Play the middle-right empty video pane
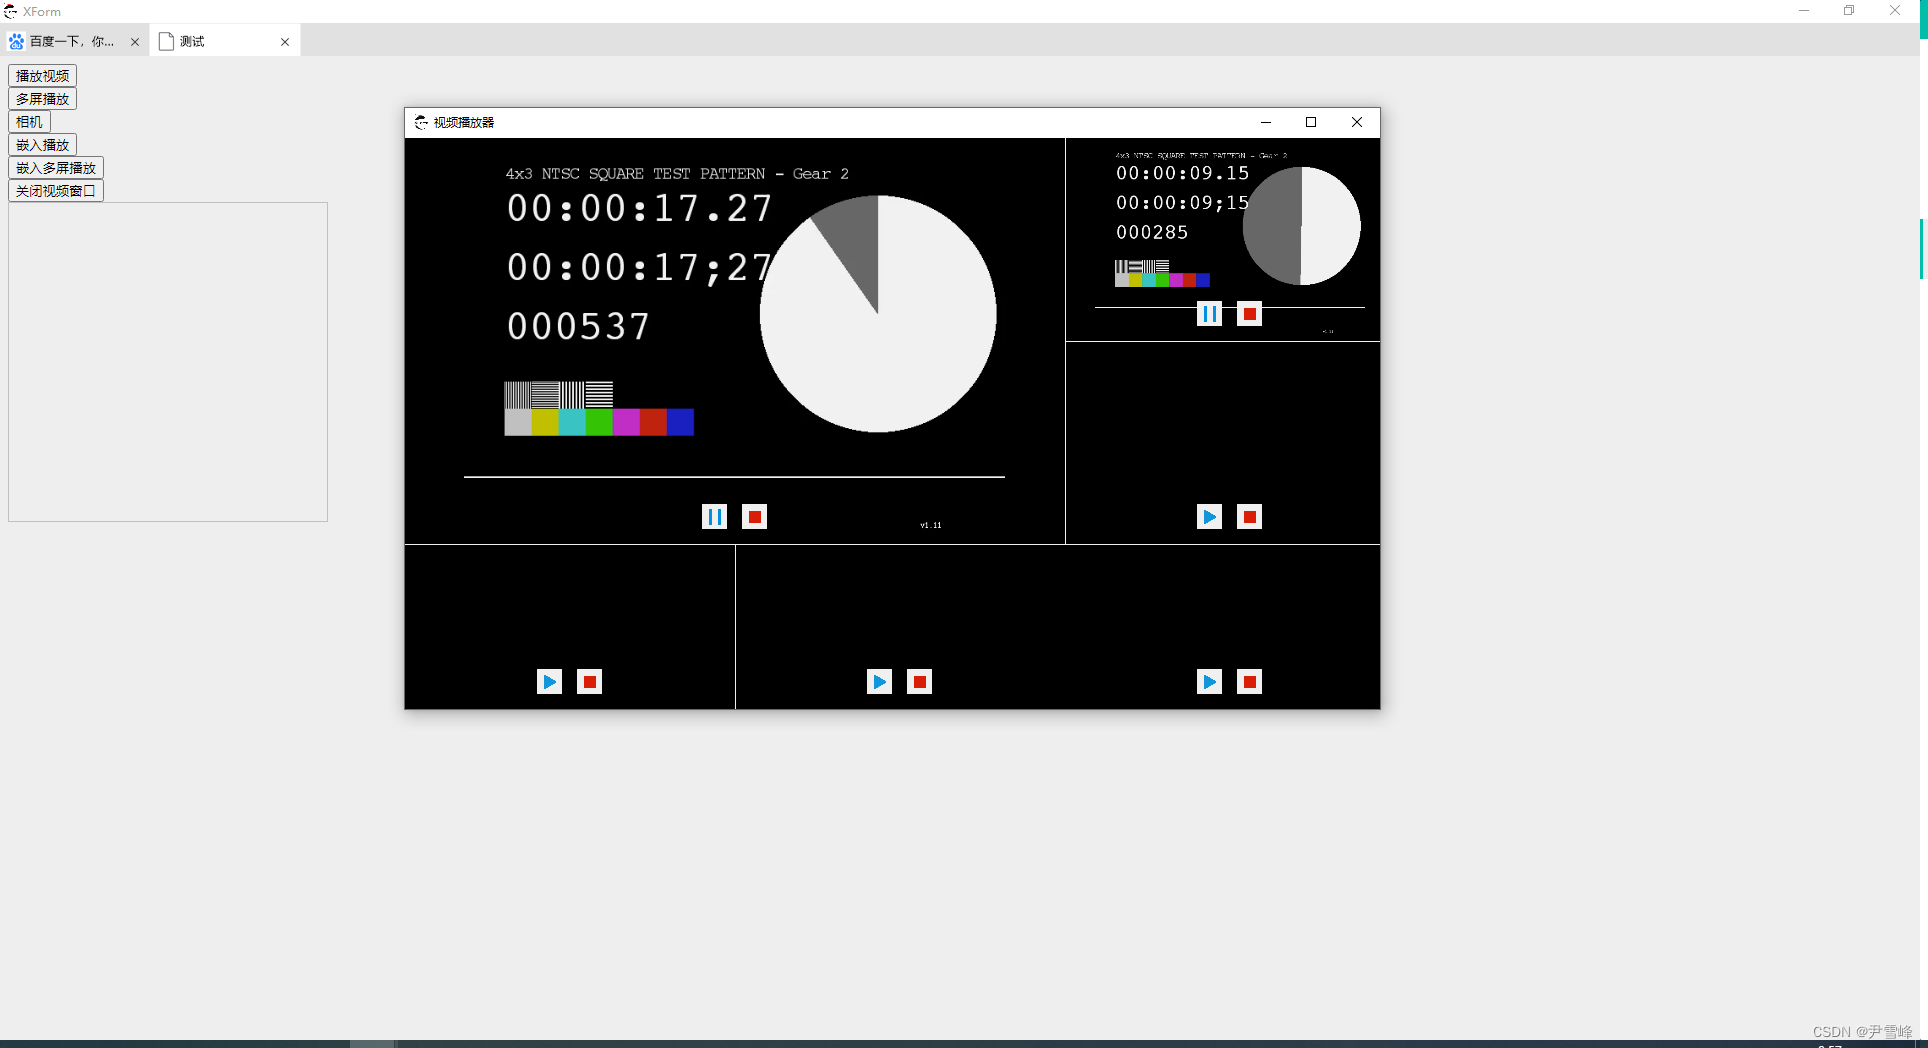This screenshot has width=1928, height=1048. click(x=1209, y=517)
